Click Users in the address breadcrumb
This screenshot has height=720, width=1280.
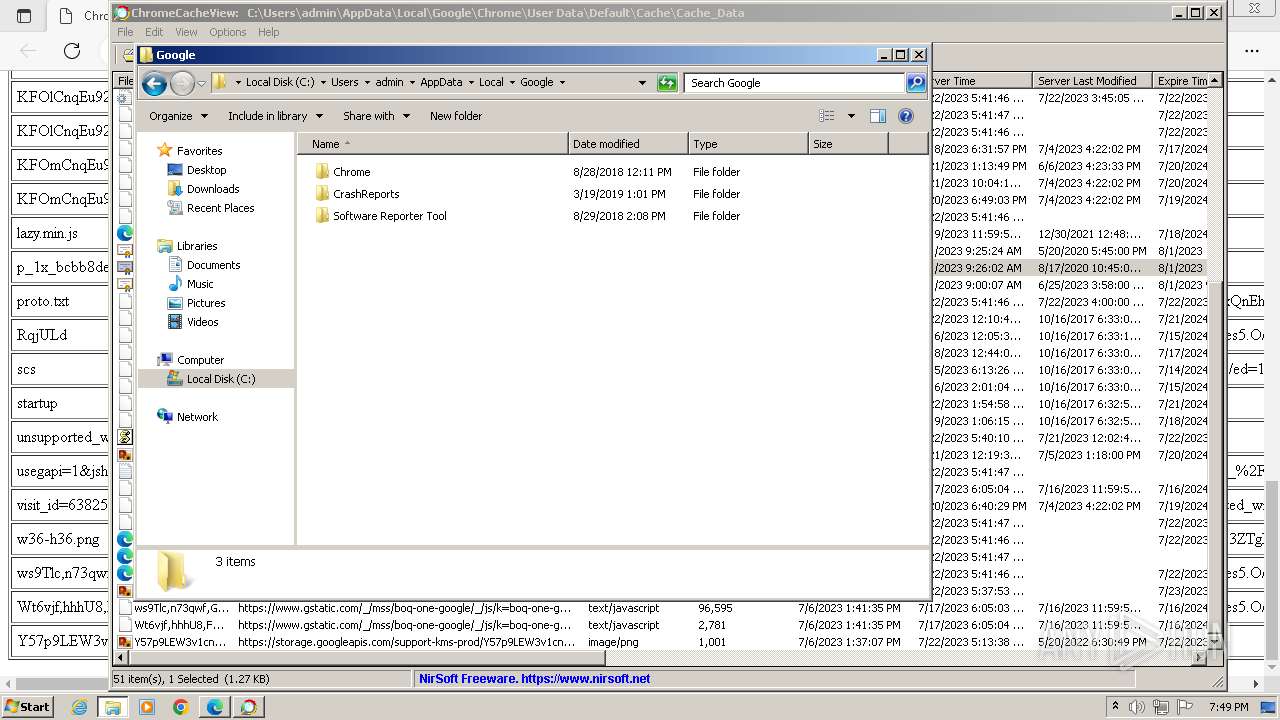click(344, 83)
